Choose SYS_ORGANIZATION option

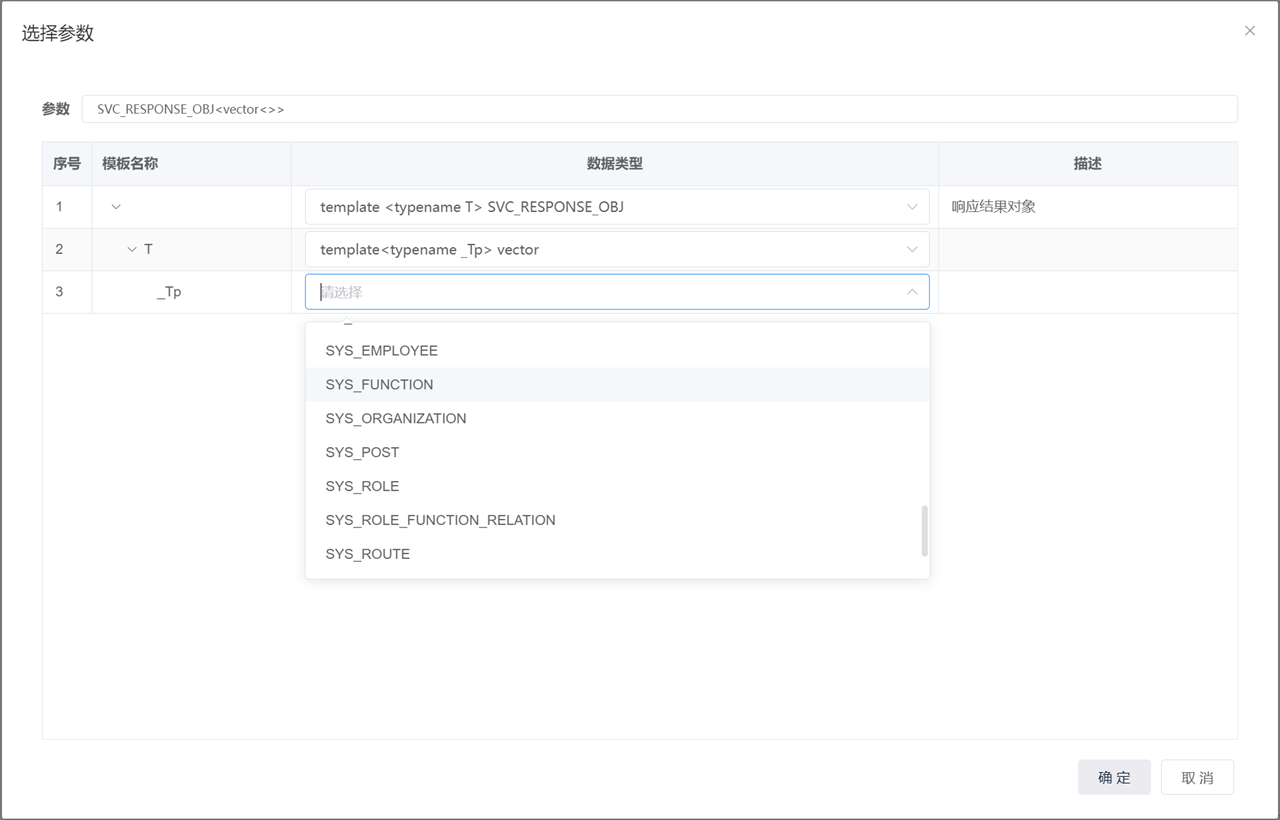(x=617, y=418)
